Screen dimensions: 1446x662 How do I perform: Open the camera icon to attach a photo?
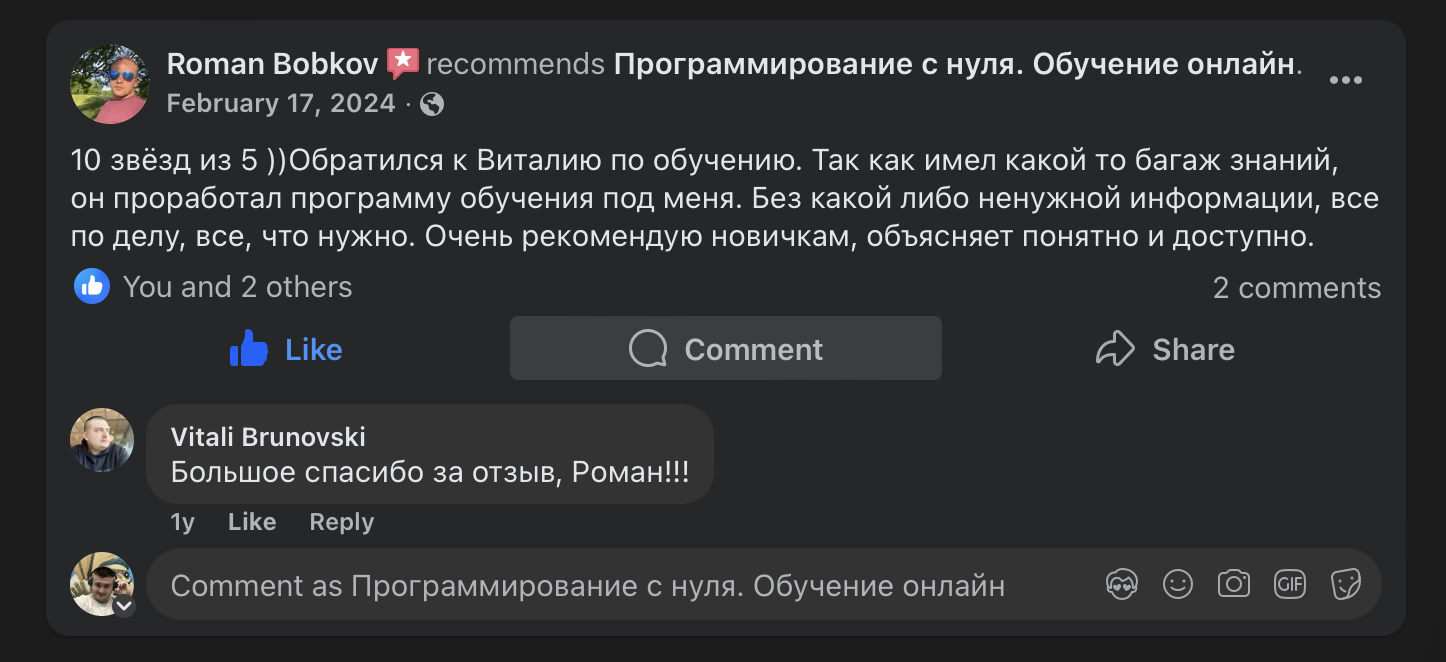pos(1234,583)
